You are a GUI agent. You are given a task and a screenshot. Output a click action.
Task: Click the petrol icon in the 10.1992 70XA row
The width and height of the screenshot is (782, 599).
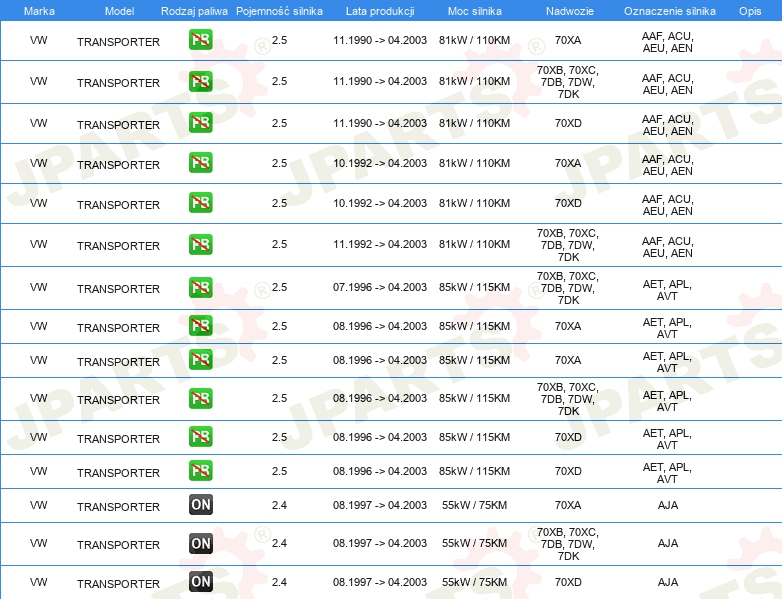[200, 163]
